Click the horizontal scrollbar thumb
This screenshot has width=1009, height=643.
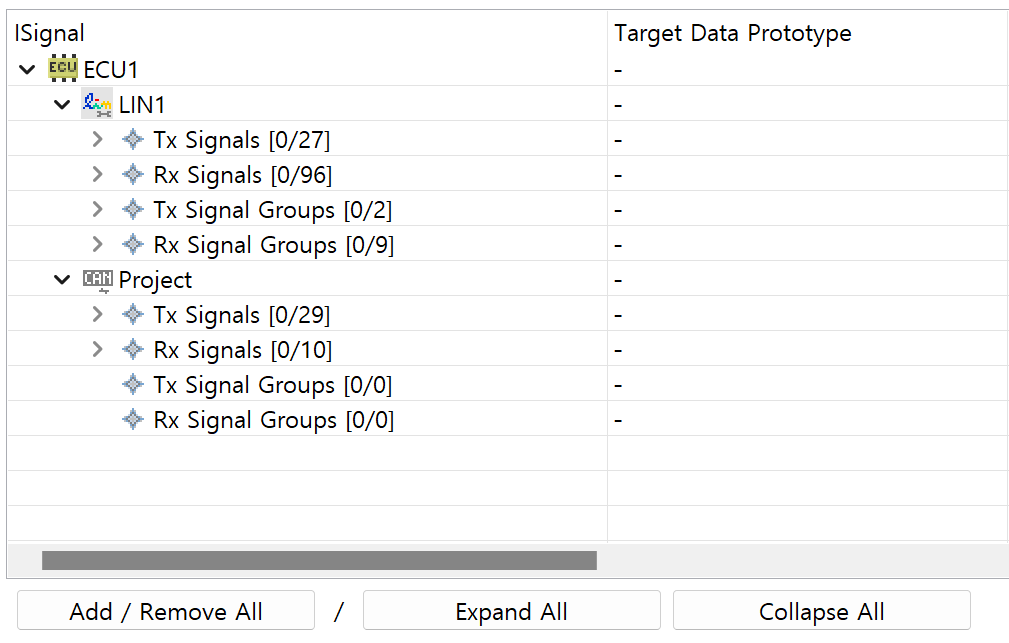(319, 560)
